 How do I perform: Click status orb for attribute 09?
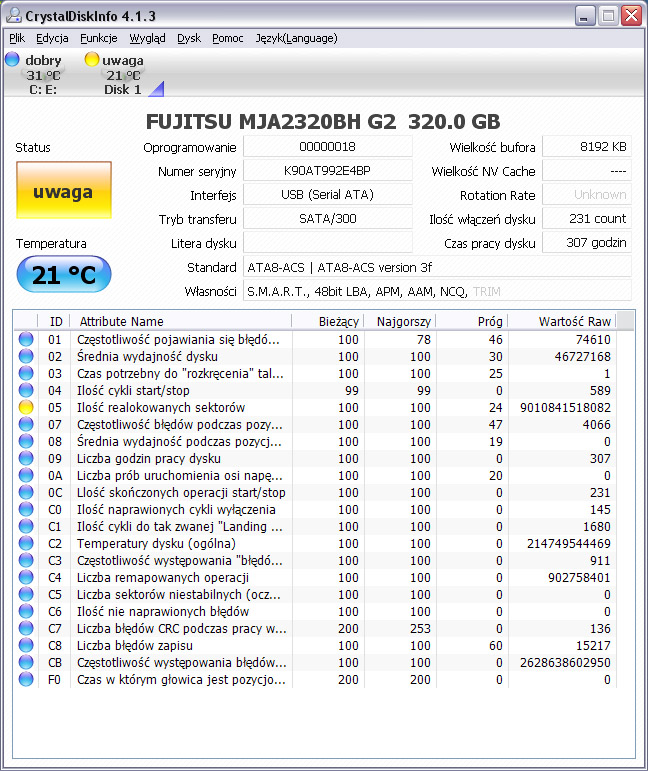26,458
